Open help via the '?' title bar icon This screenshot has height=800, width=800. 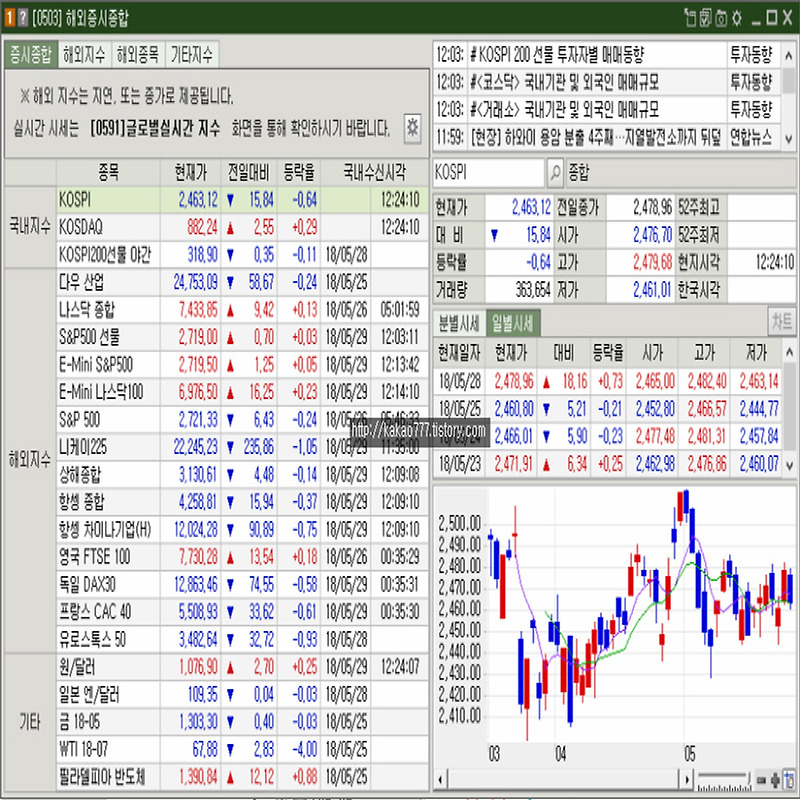22,18
